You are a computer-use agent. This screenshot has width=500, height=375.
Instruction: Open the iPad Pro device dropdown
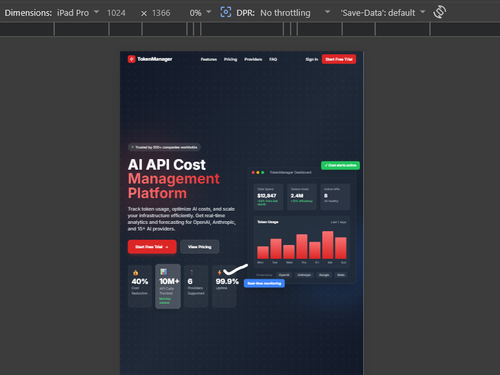78,13
